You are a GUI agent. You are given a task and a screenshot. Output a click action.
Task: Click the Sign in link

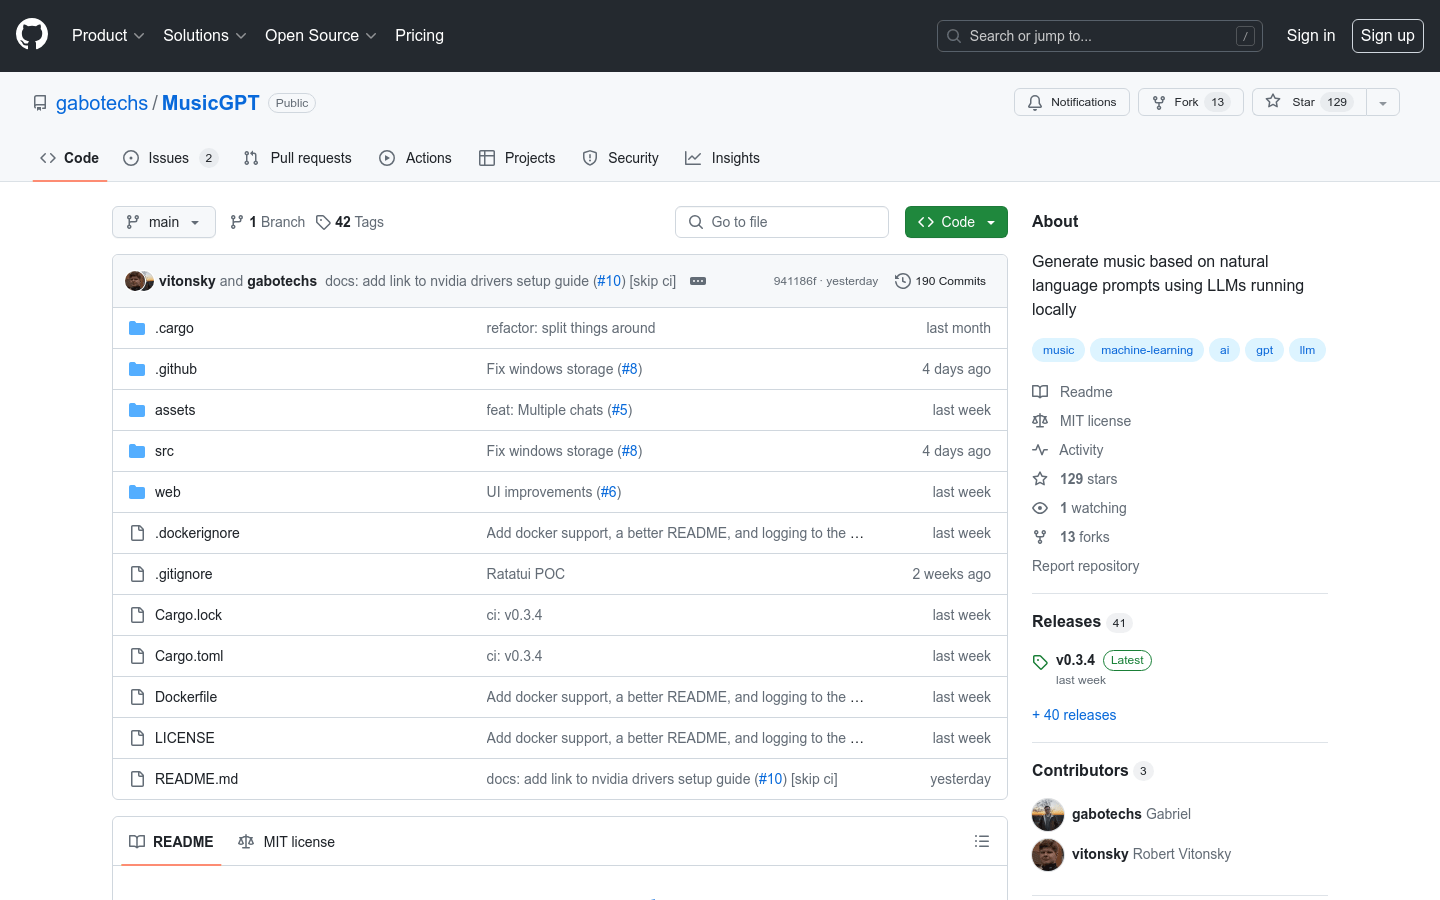point(1311,35)
